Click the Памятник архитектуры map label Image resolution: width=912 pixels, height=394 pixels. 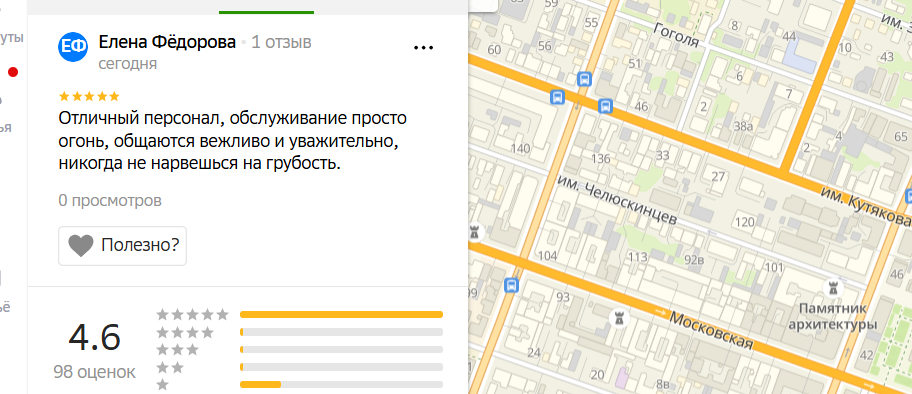833,316
